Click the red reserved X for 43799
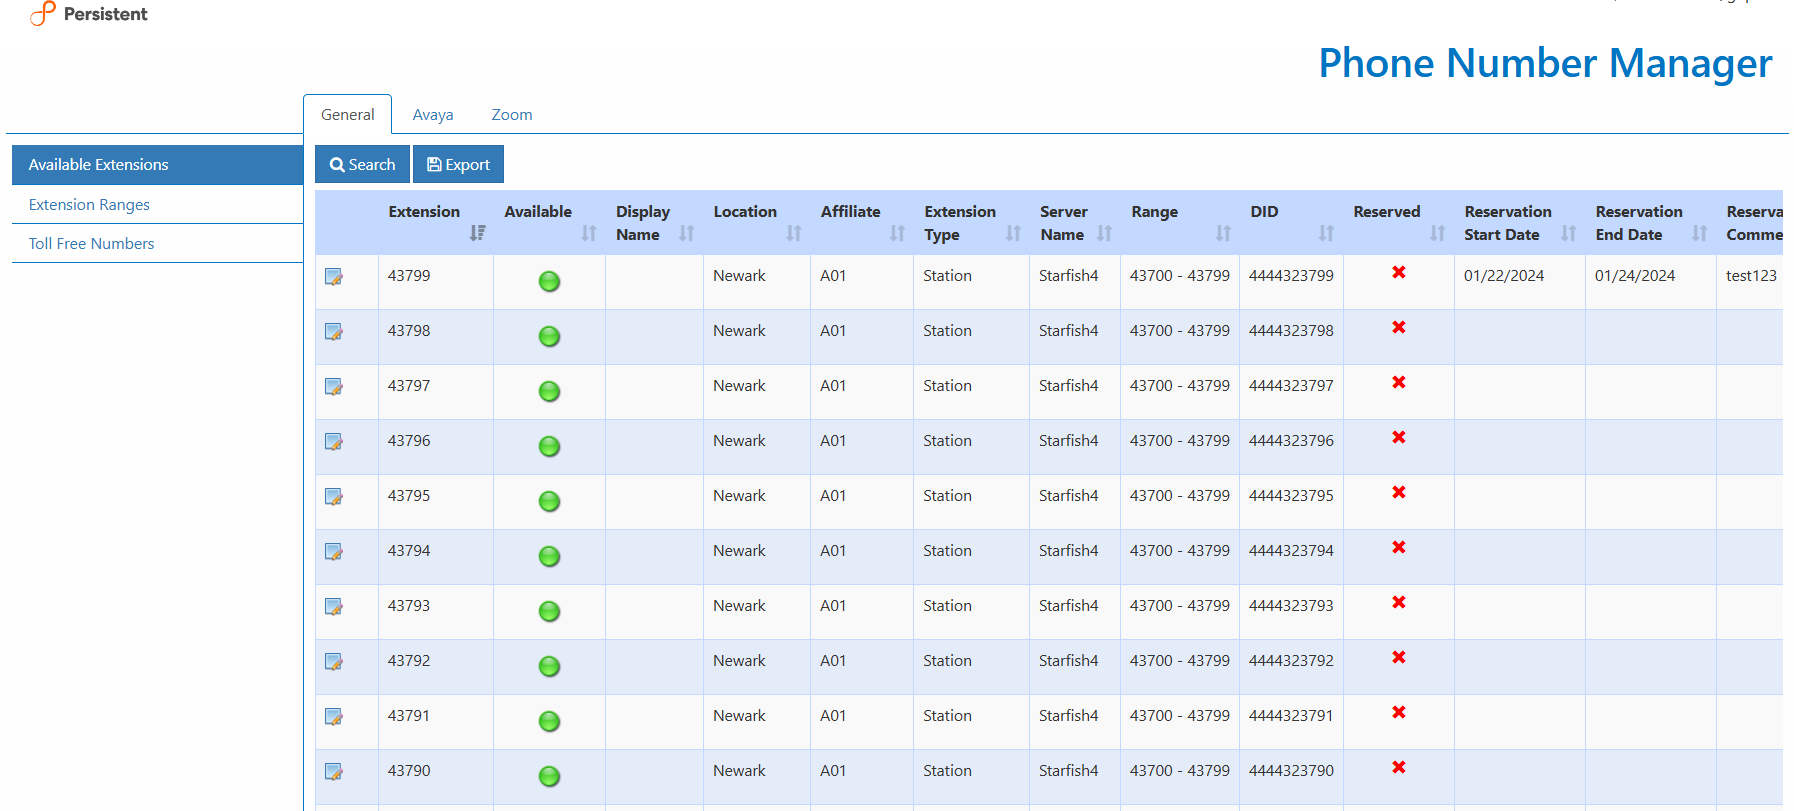This screenshot has width=1794, height=811. coord(1399,272)
